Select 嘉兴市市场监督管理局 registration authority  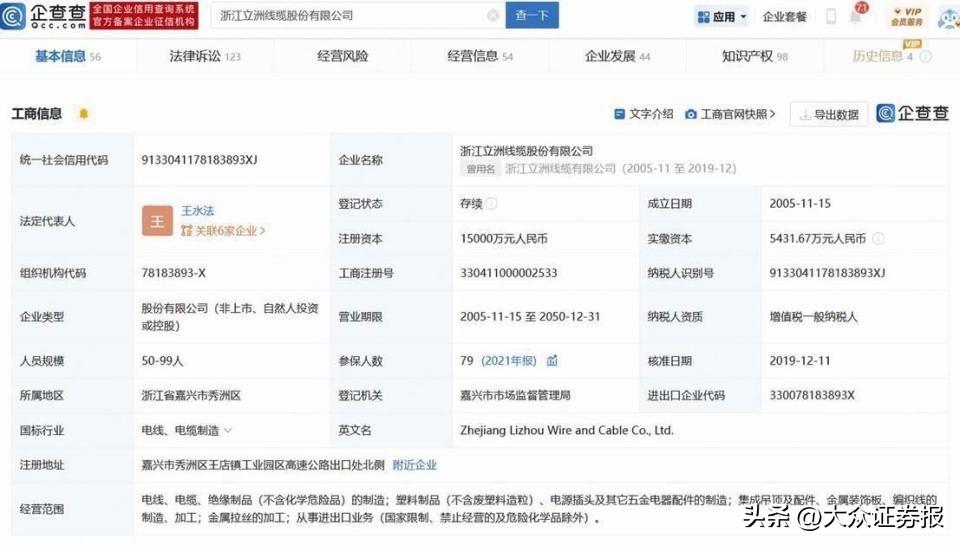coord(516,396)
